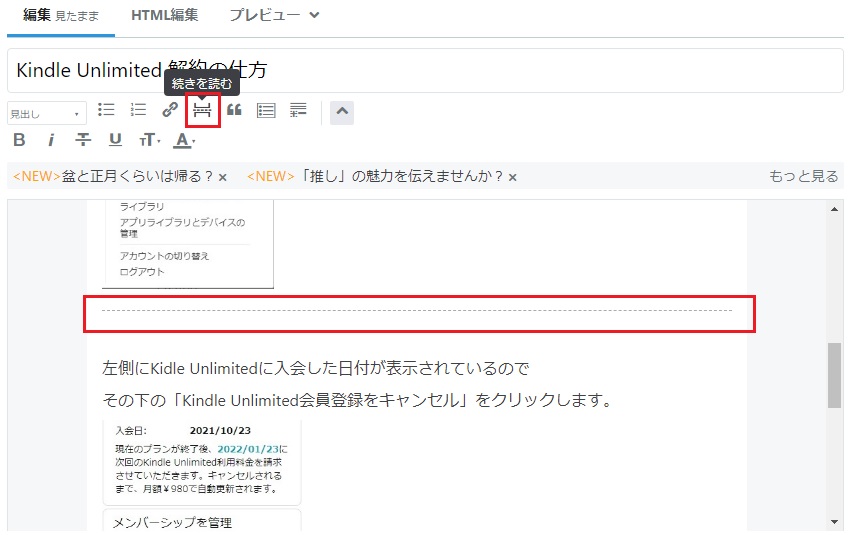Apply blockquote formatting
The width and height of the screenshot is (854, 535).
(x=234, y=110)
